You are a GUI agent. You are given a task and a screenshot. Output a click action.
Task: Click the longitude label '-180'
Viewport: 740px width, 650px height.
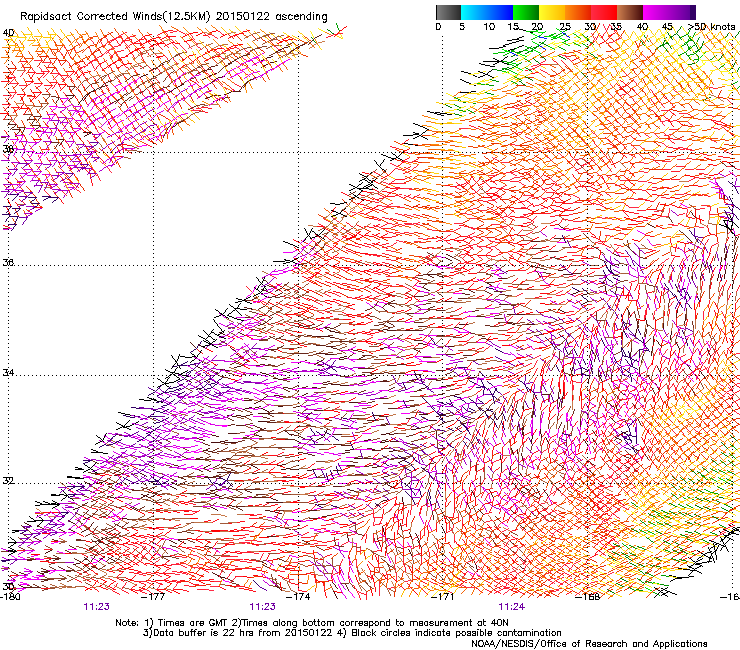pos(10,596)
